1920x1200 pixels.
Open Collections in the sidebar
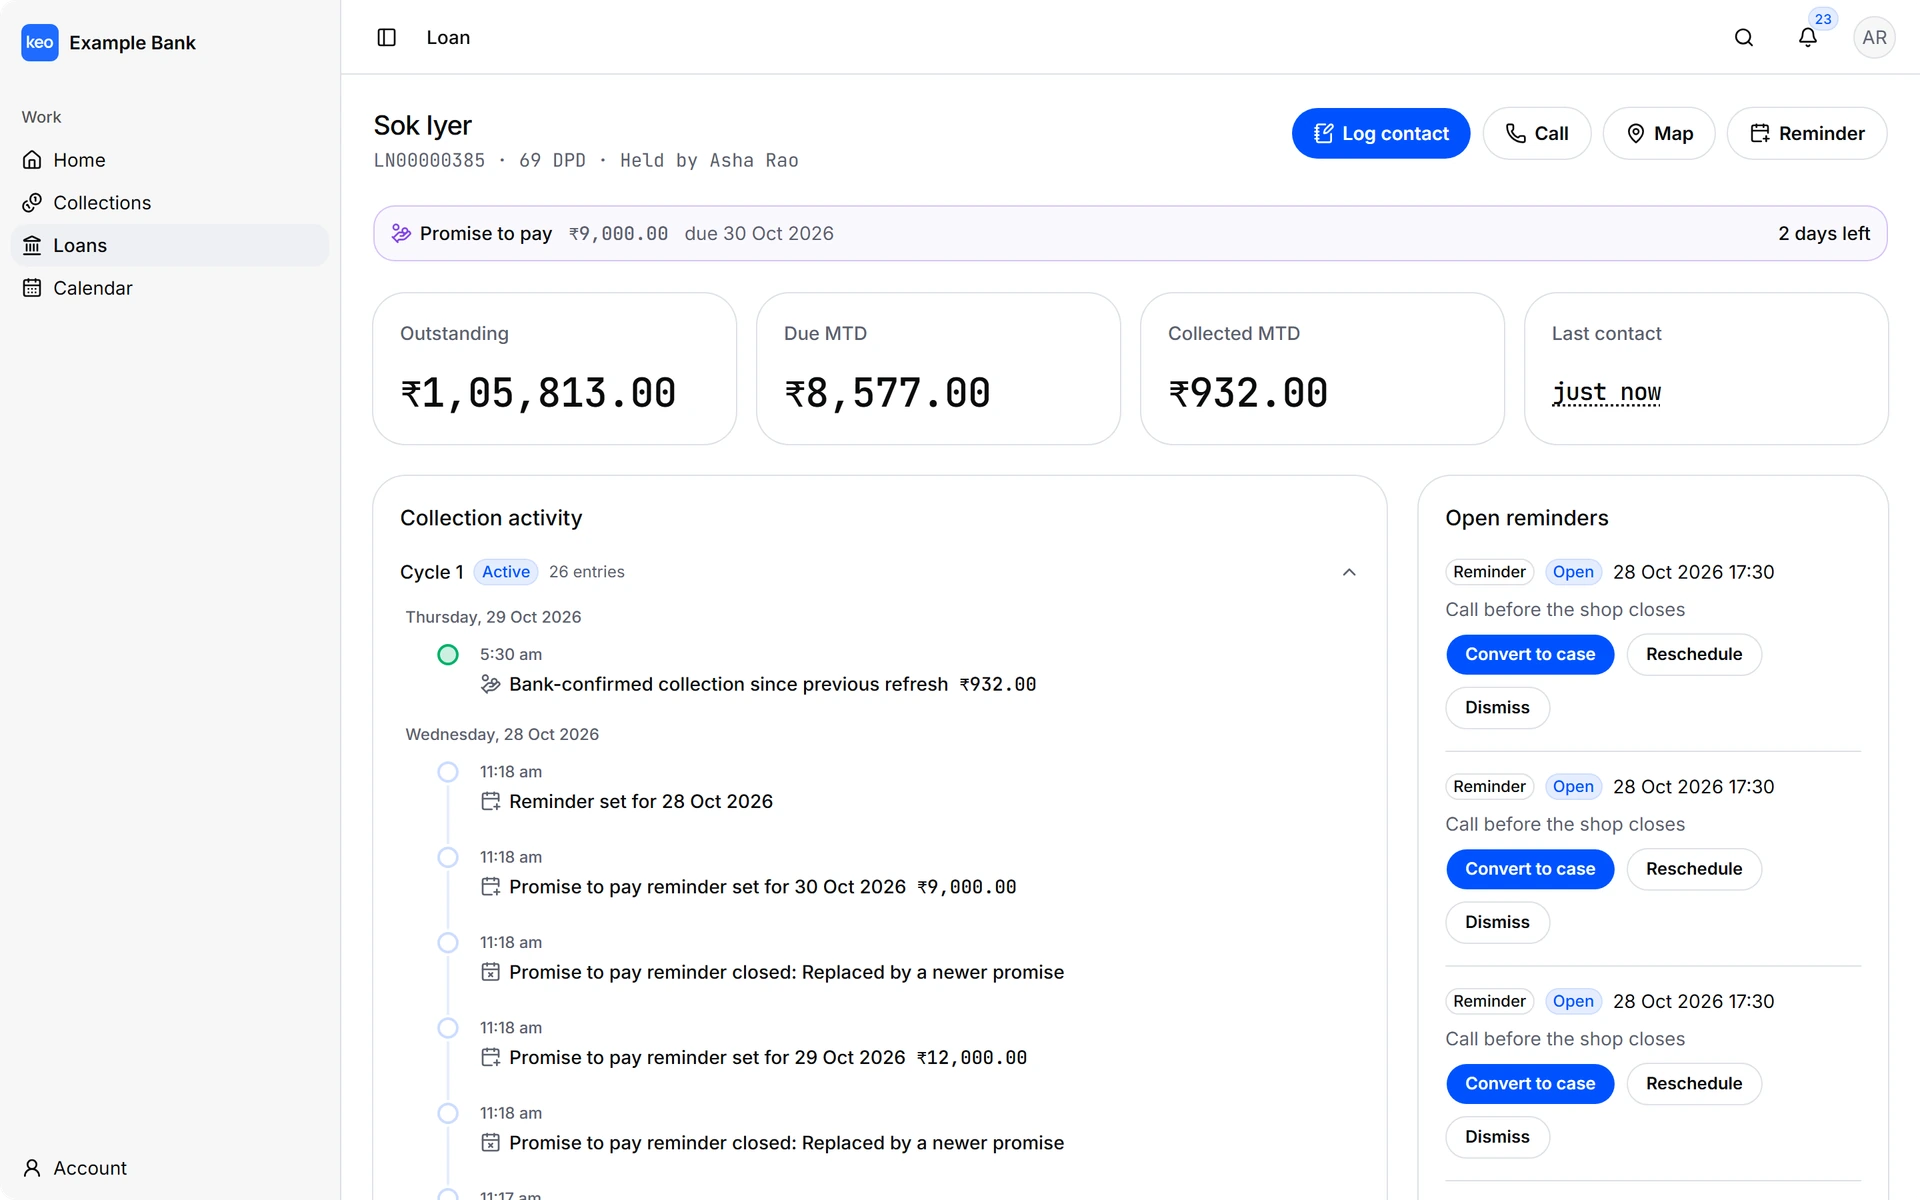coord(170,203)
